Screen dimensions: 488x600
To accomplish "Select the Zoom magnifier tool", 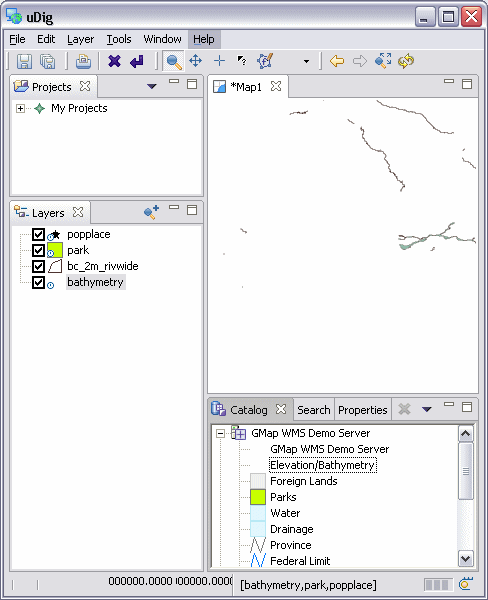I will point(174,61).
